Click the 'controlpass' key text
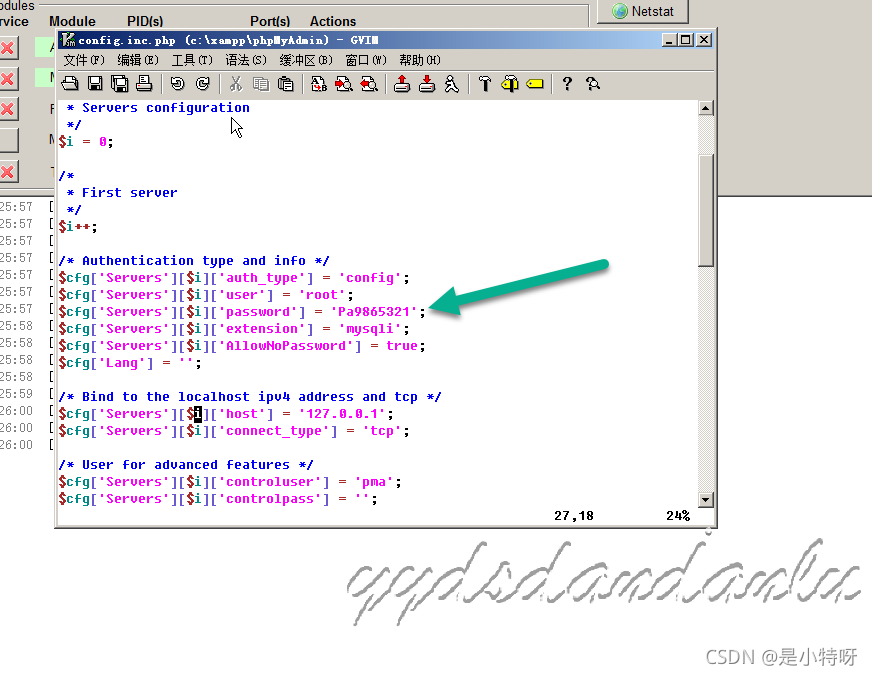Viewport: 872px width, 675px height. pyautogui.click(x=270, y=499)
